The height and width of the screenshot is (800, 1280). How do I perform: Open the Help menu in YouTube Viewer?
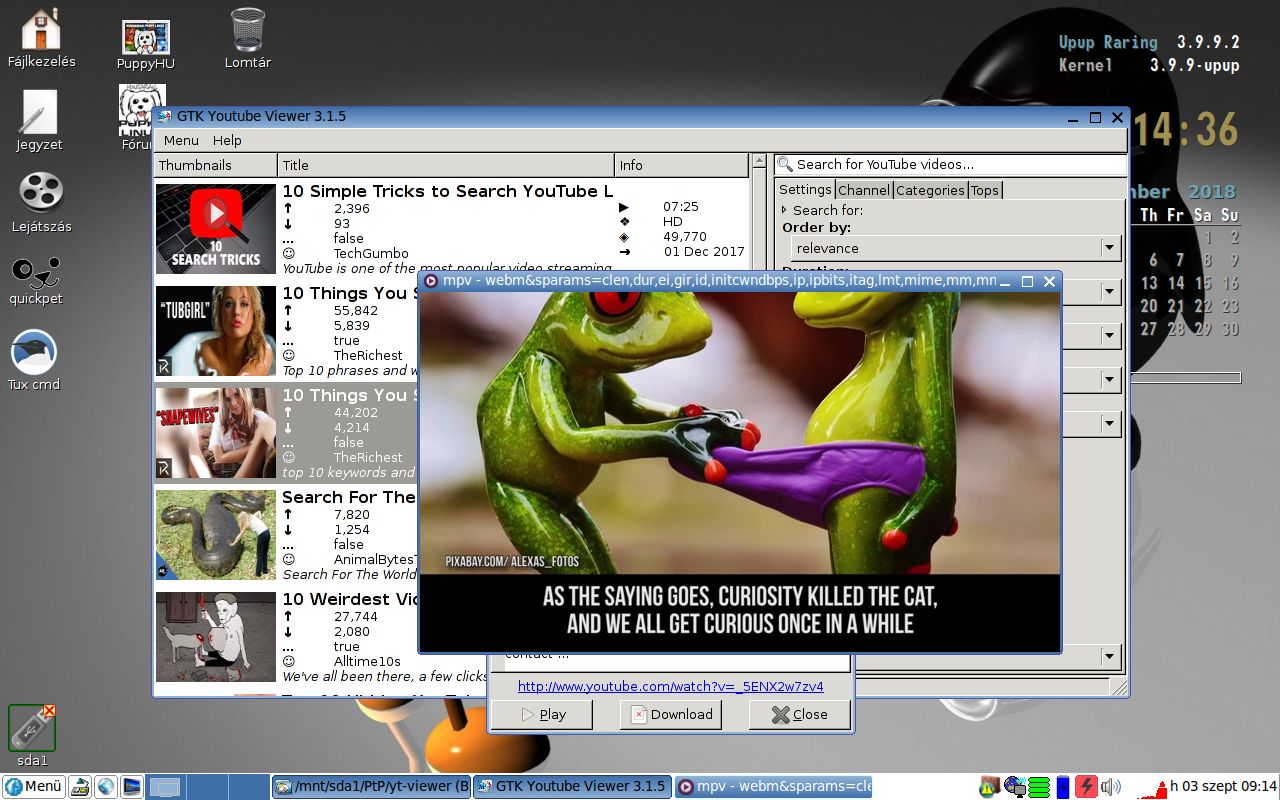pos(227,140)
